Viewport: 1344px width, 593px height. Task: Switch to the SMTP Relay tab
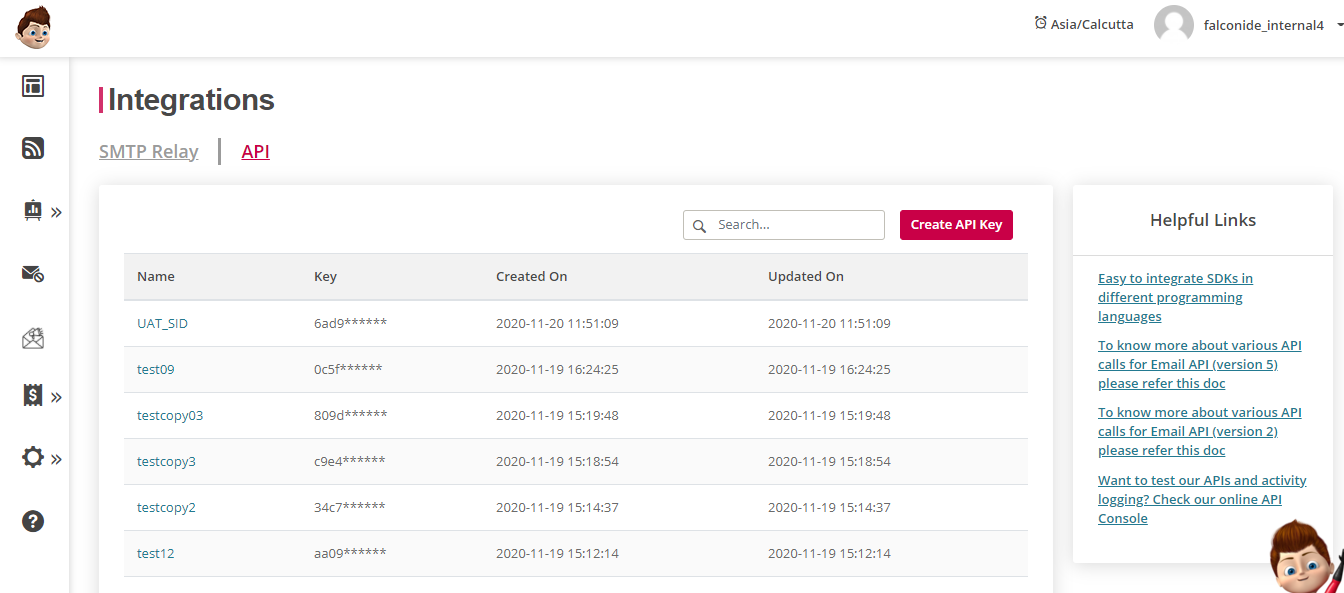click(149, 152)
